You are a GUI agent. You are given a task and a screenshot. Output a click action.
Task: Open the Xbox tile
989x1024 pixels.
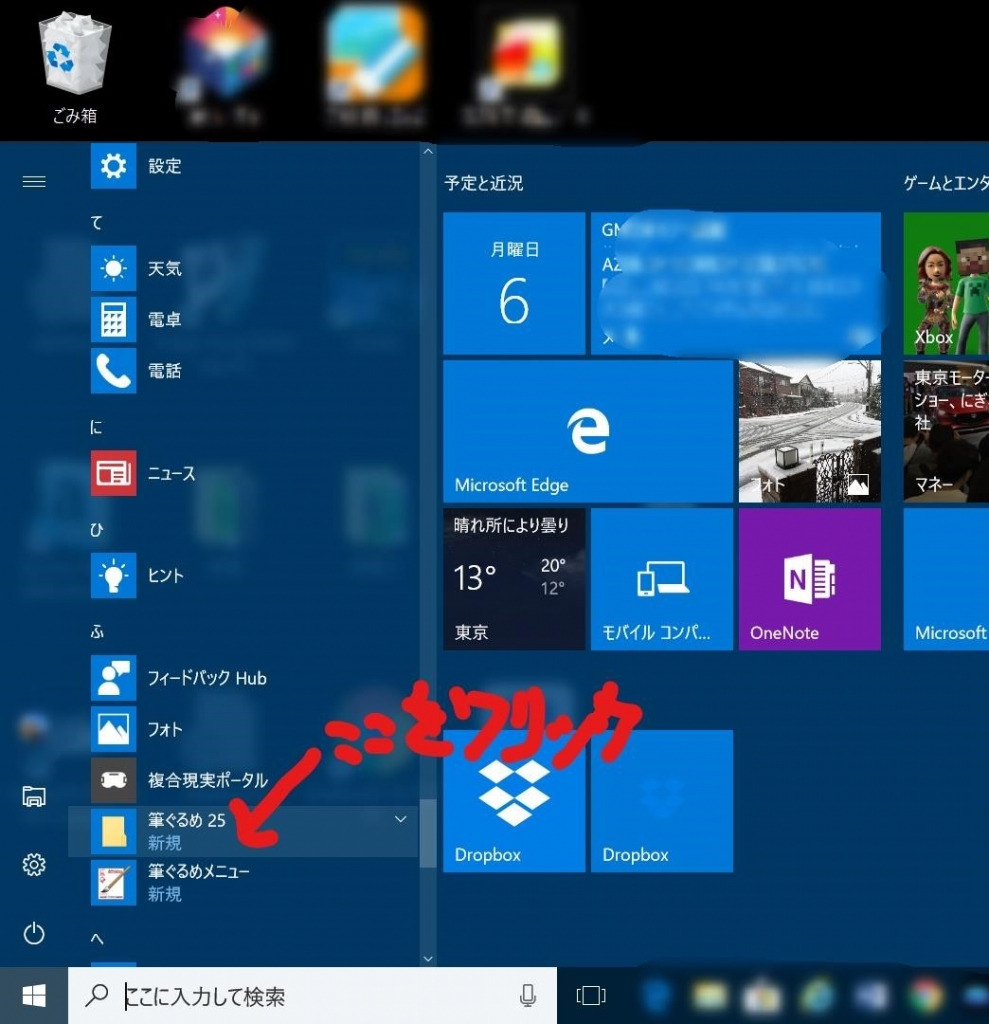coord(946,283)
